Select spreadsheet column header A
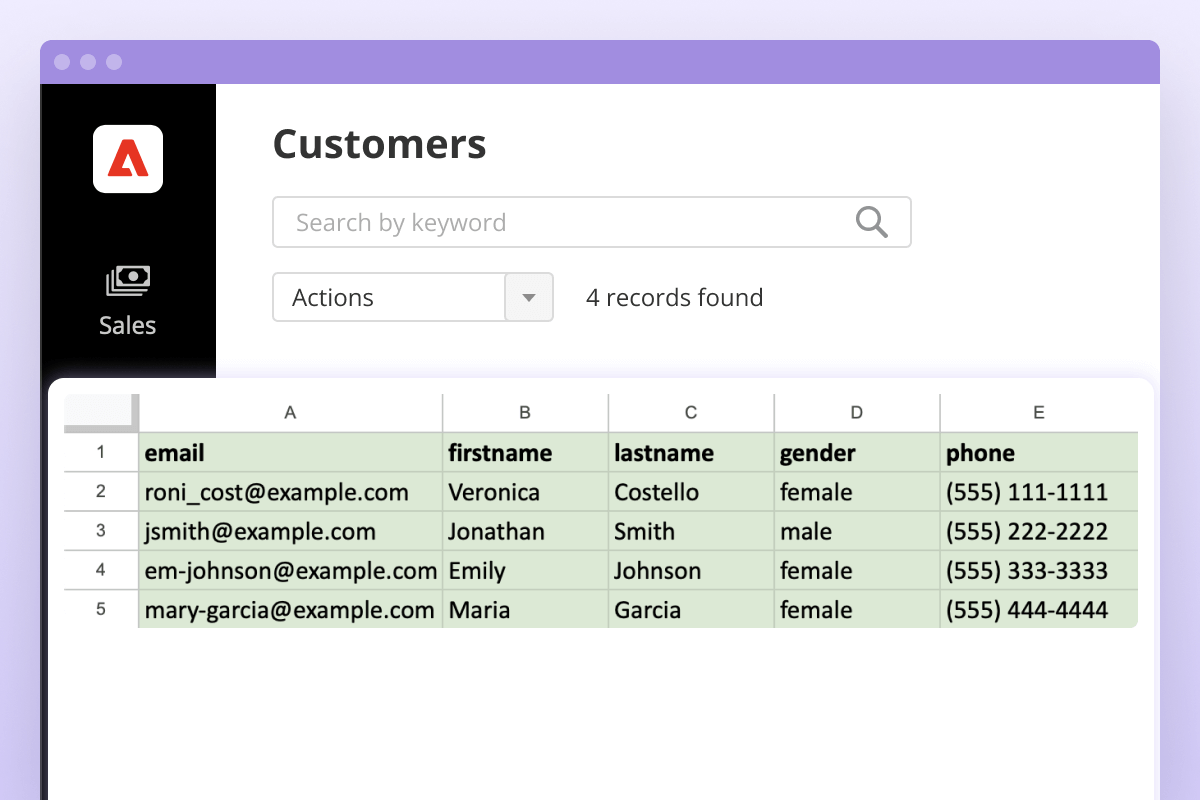The width and height of the screenshot is (1200, 800). (290, 412)
